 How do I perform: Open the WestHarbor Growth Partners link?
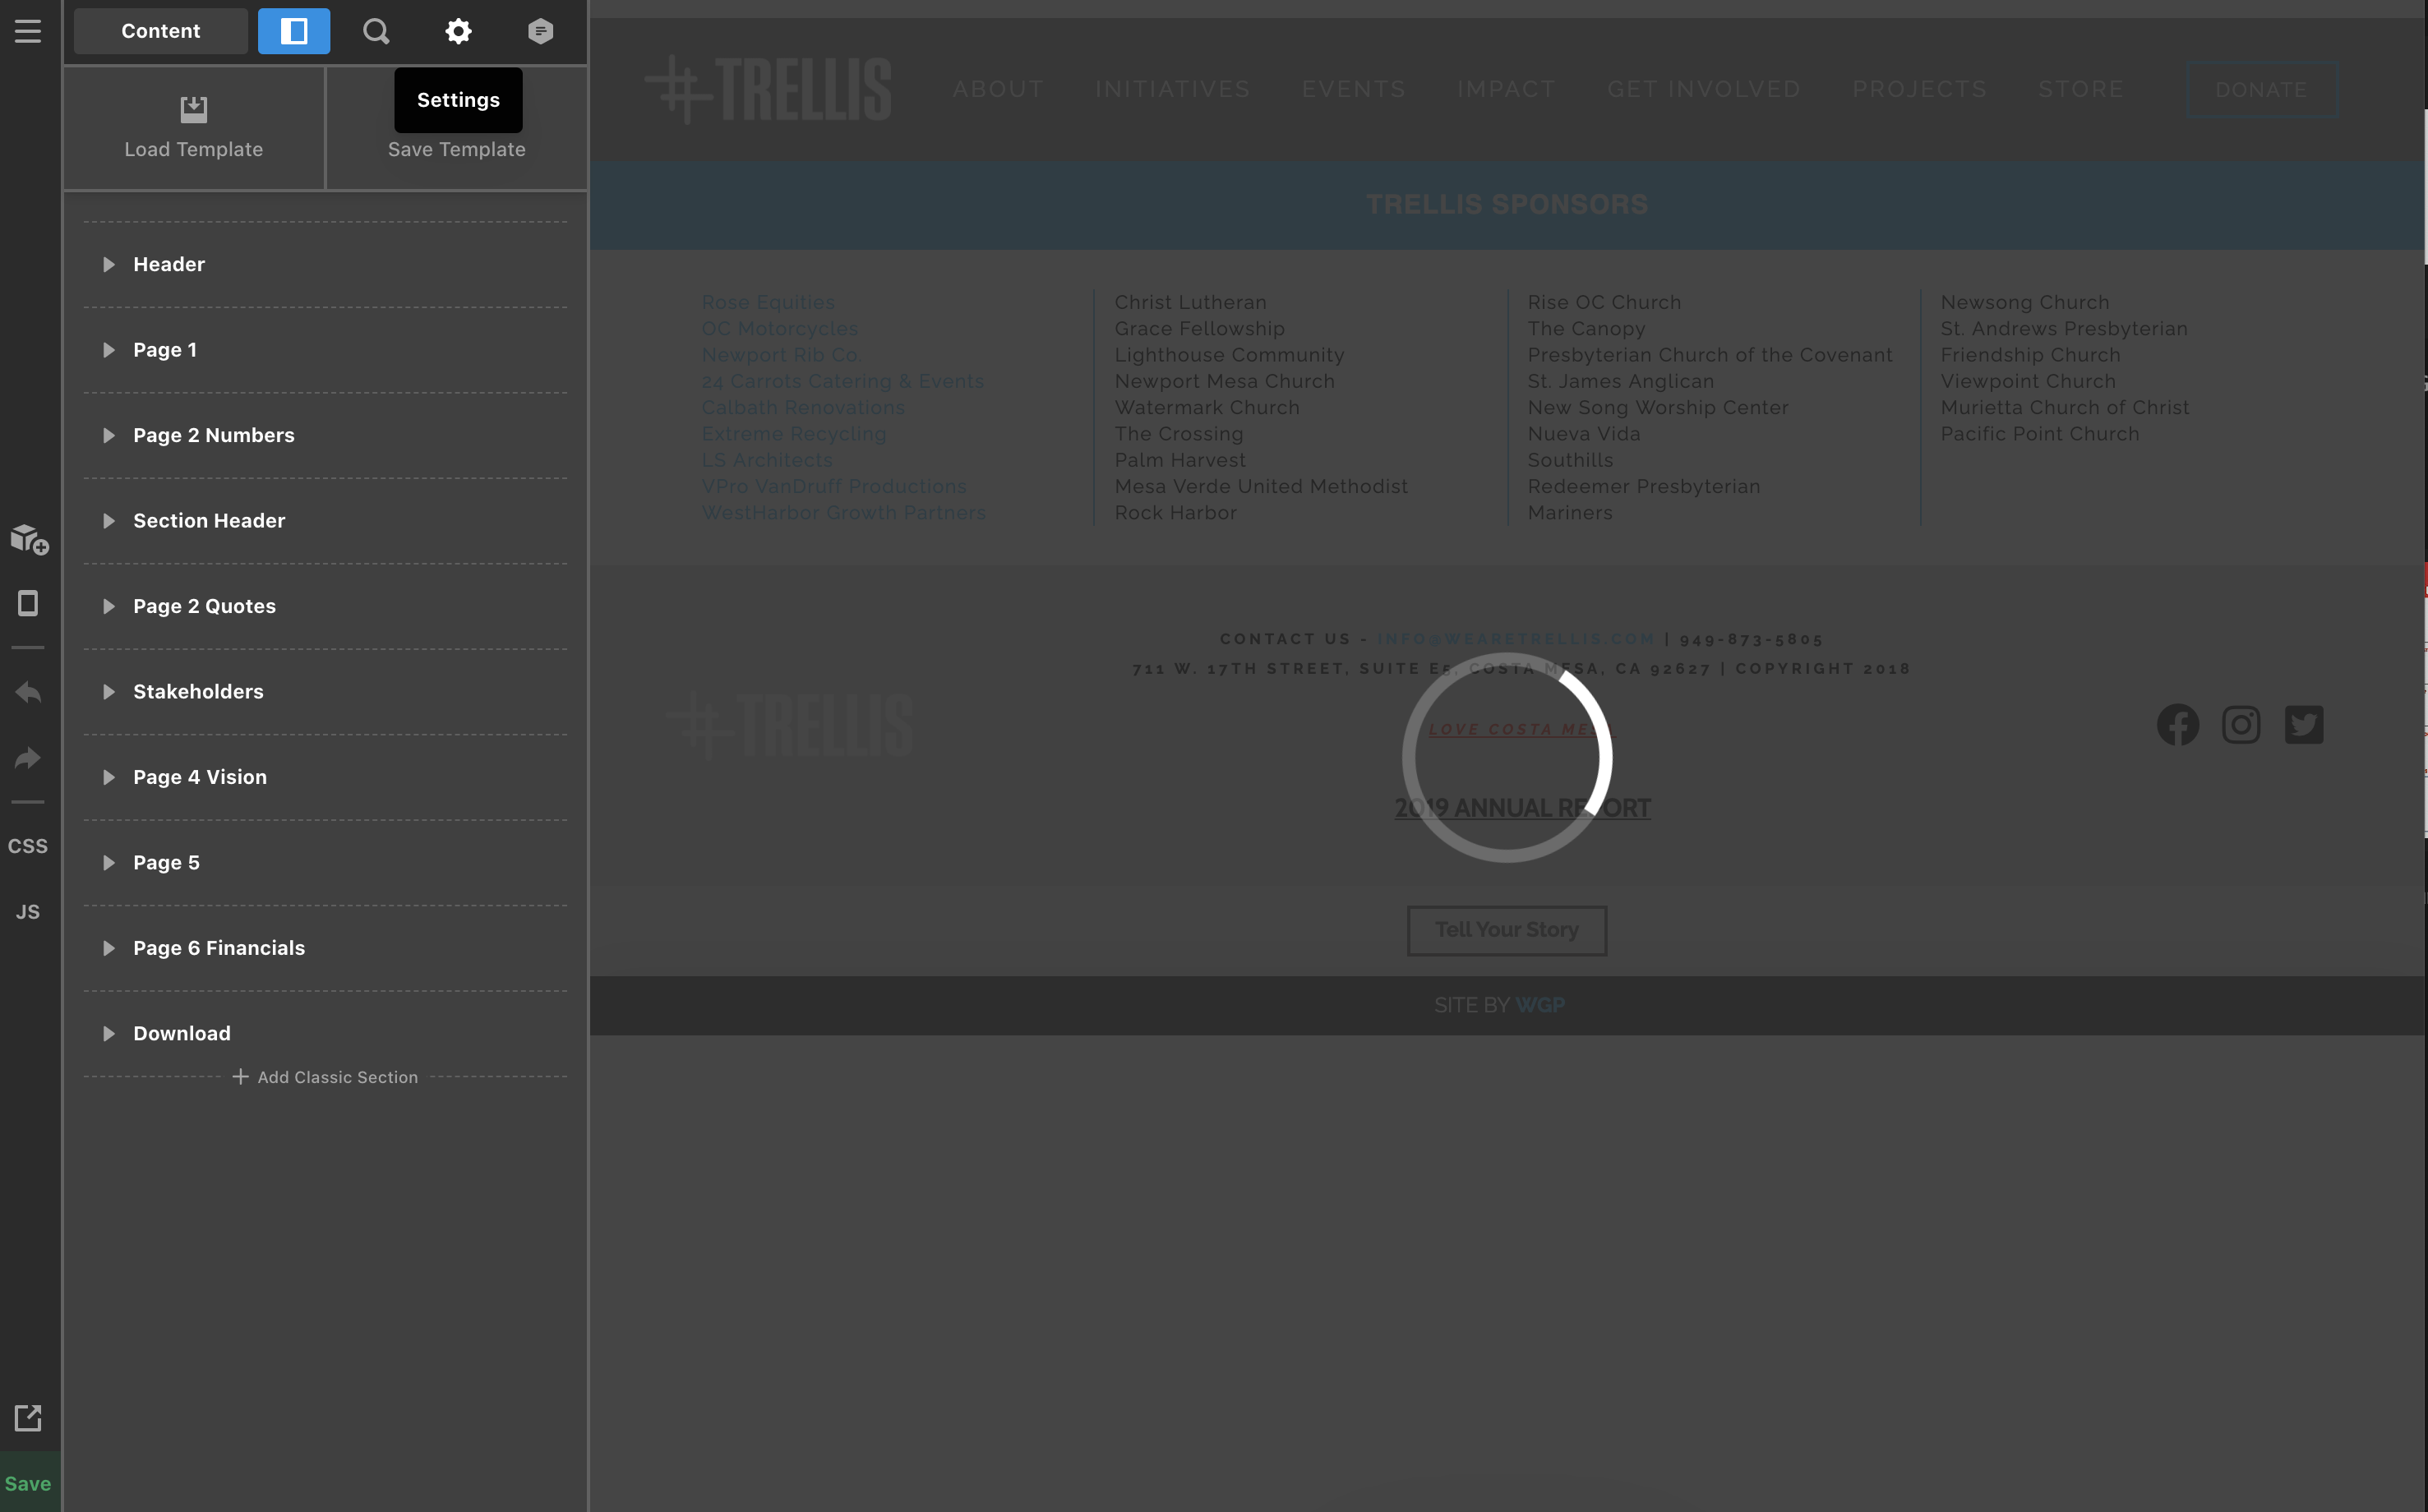point(844,512)
